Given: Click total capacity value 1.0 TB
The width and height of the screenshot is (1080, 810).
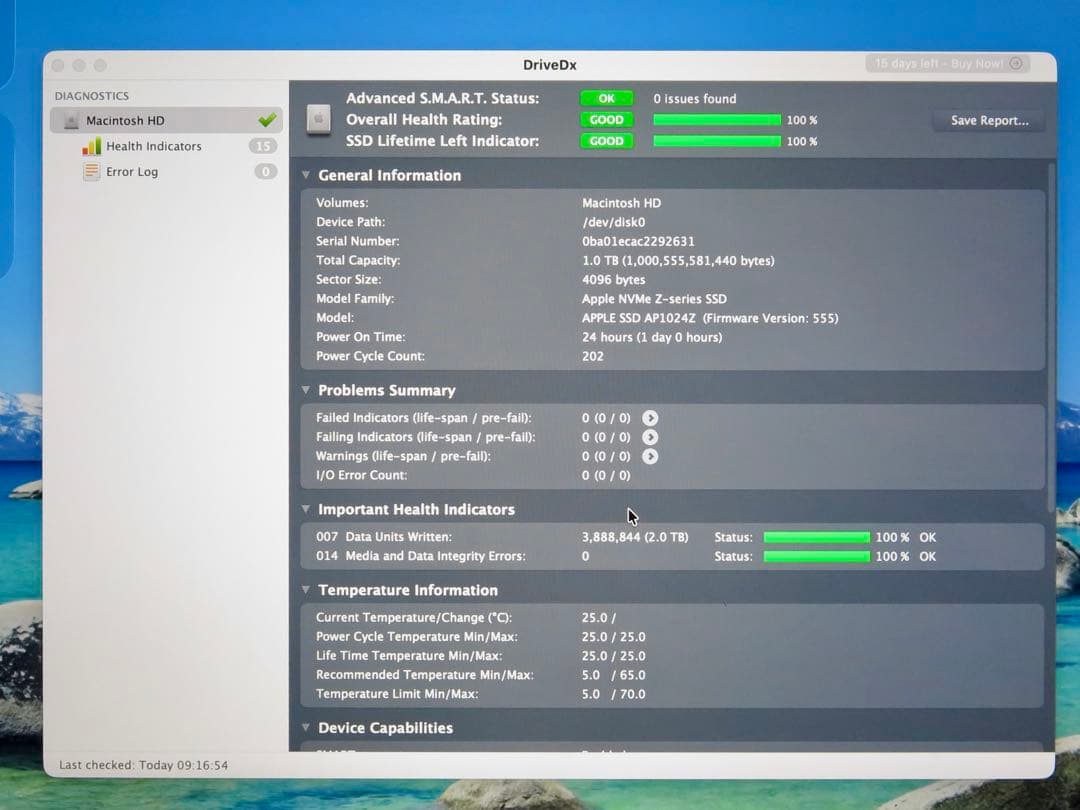Looking at the screenshot, I should coord(678,261).
